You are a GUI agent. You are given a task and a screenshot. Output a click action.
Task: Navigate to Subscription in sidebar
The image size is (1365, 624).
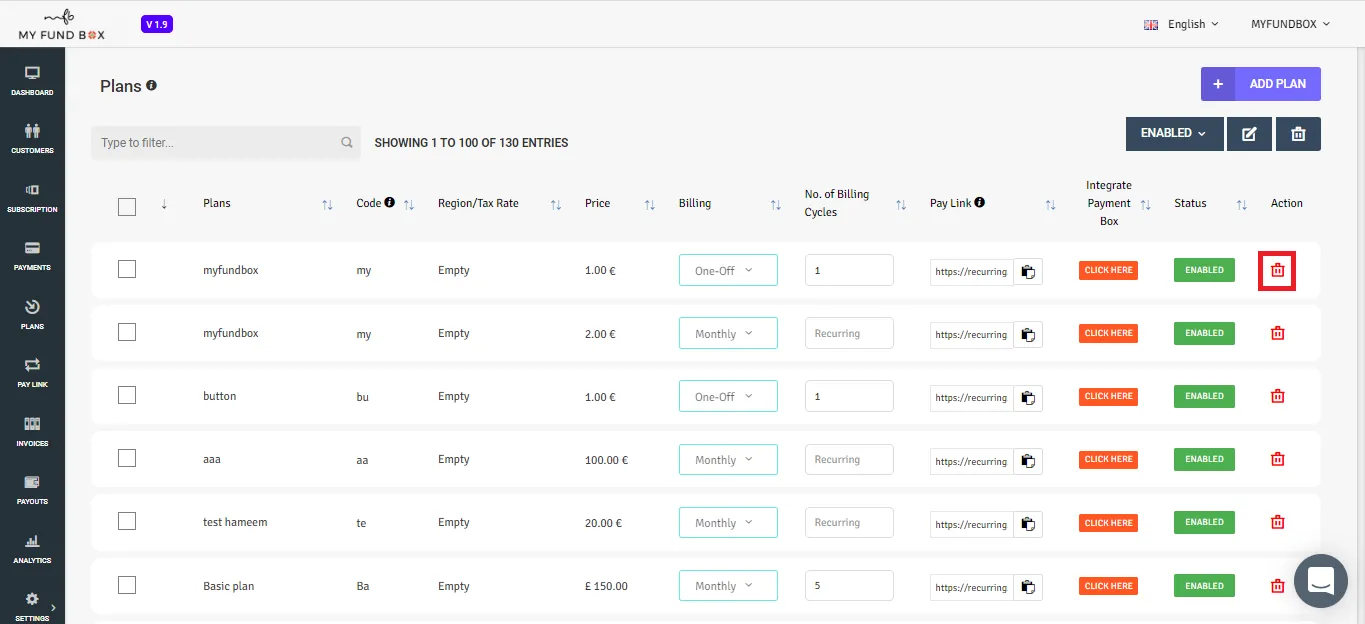coord(32,198)
